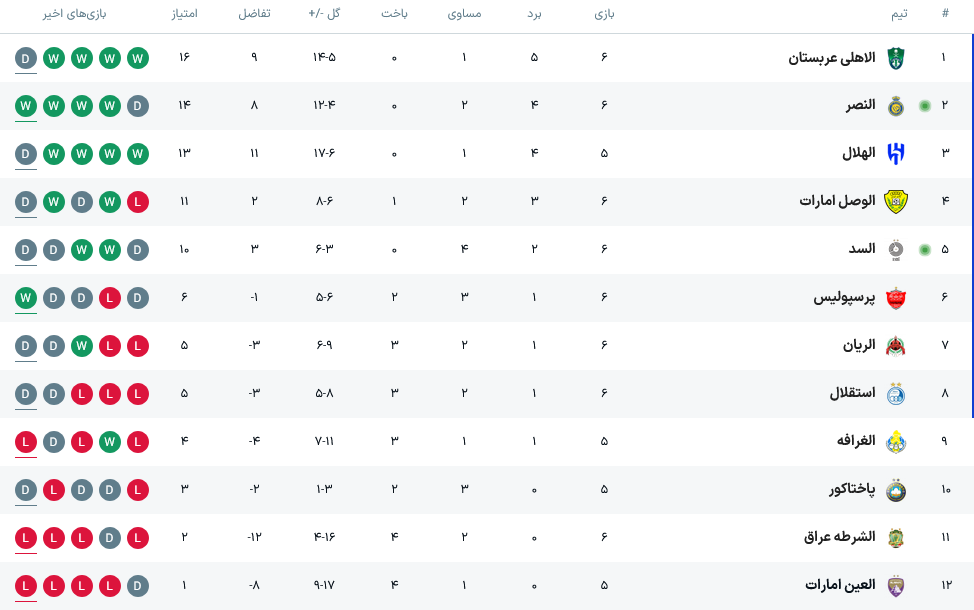The width and height of the screenshot is (974, 610).
Task: Click the تفاضل column header
Action: pyautogui.click(x=254, y=14)
